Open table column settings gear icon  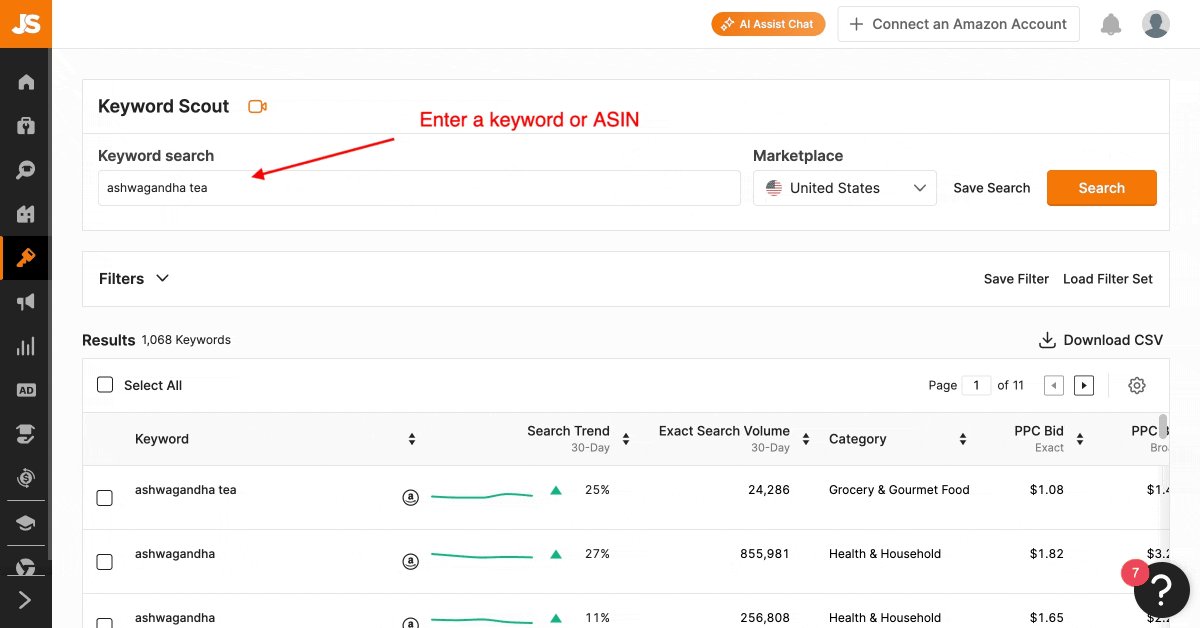pyautogui.click(x=1137, y=385)
